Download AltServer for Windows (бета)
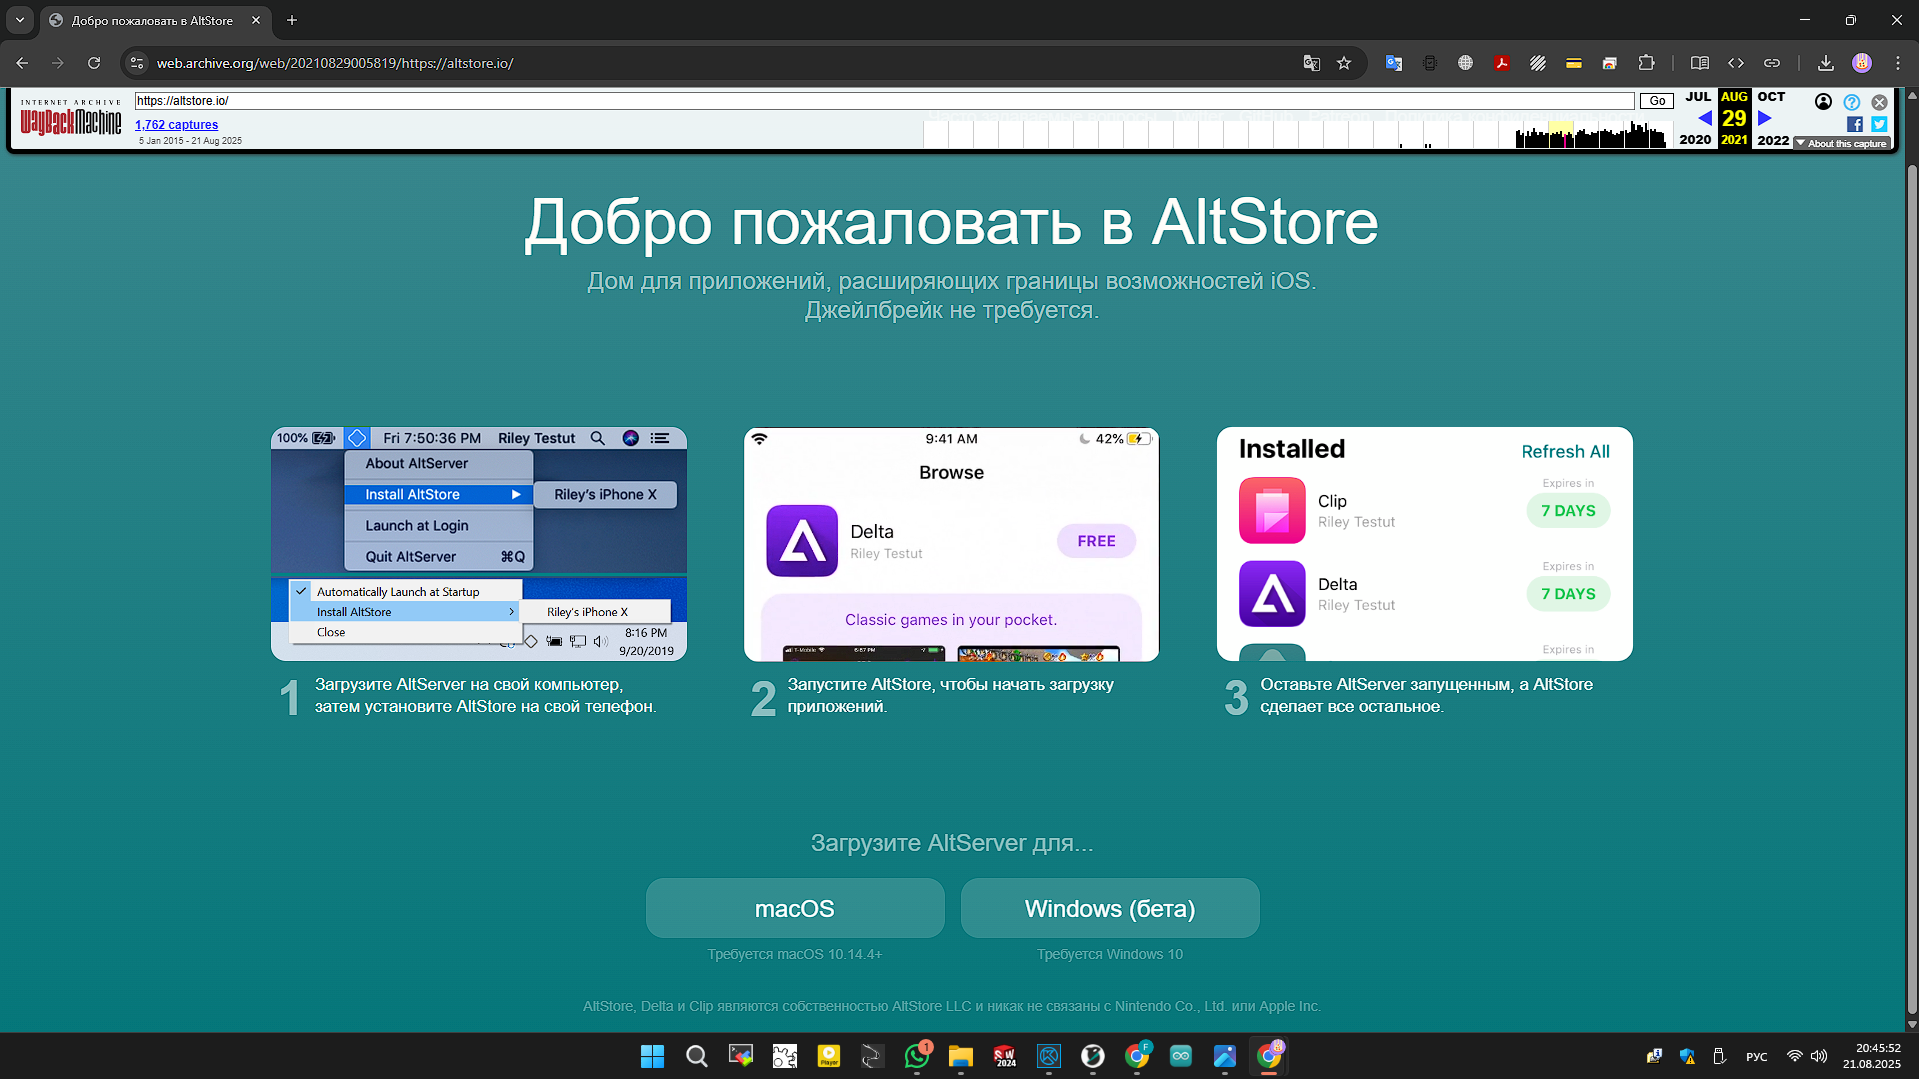1919x1079 pixels. click(1110, 908)
